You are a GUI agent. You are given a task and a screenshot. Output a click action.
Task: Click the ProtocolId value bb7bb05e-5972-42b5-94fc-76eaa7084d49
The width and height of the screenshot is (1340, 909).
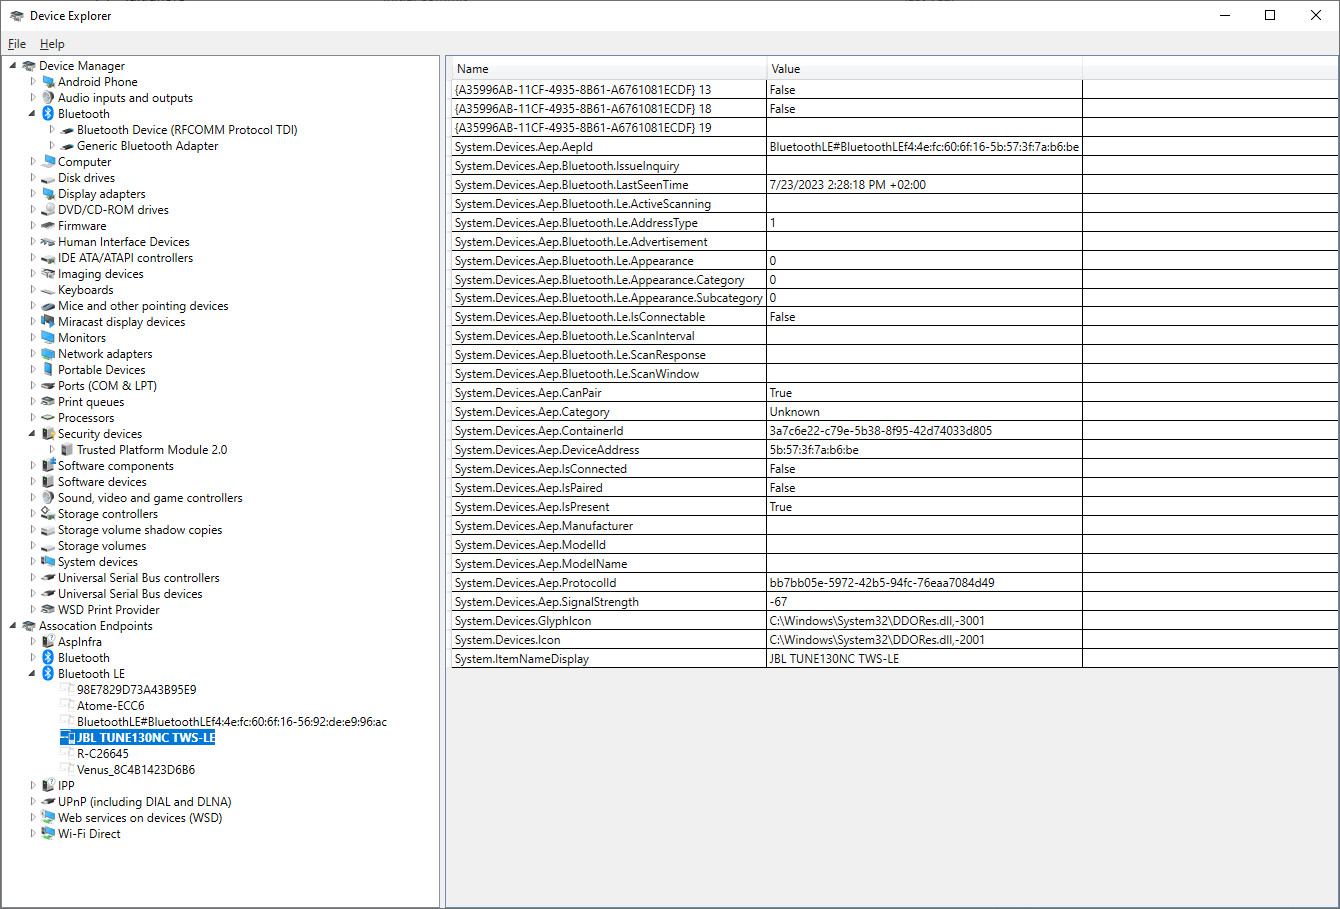point(881,583)
